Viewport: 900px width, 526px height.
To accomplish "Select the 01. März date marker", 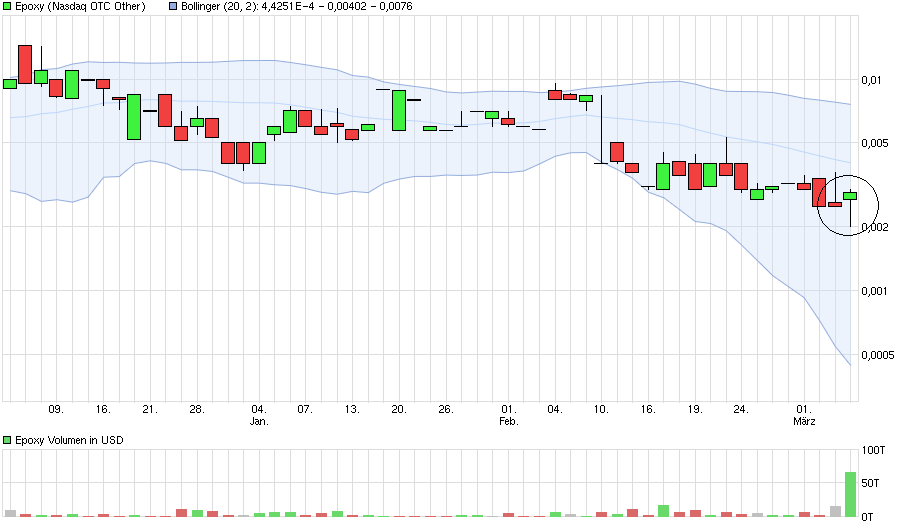I will pyautogui.click(x=804, y=415).
